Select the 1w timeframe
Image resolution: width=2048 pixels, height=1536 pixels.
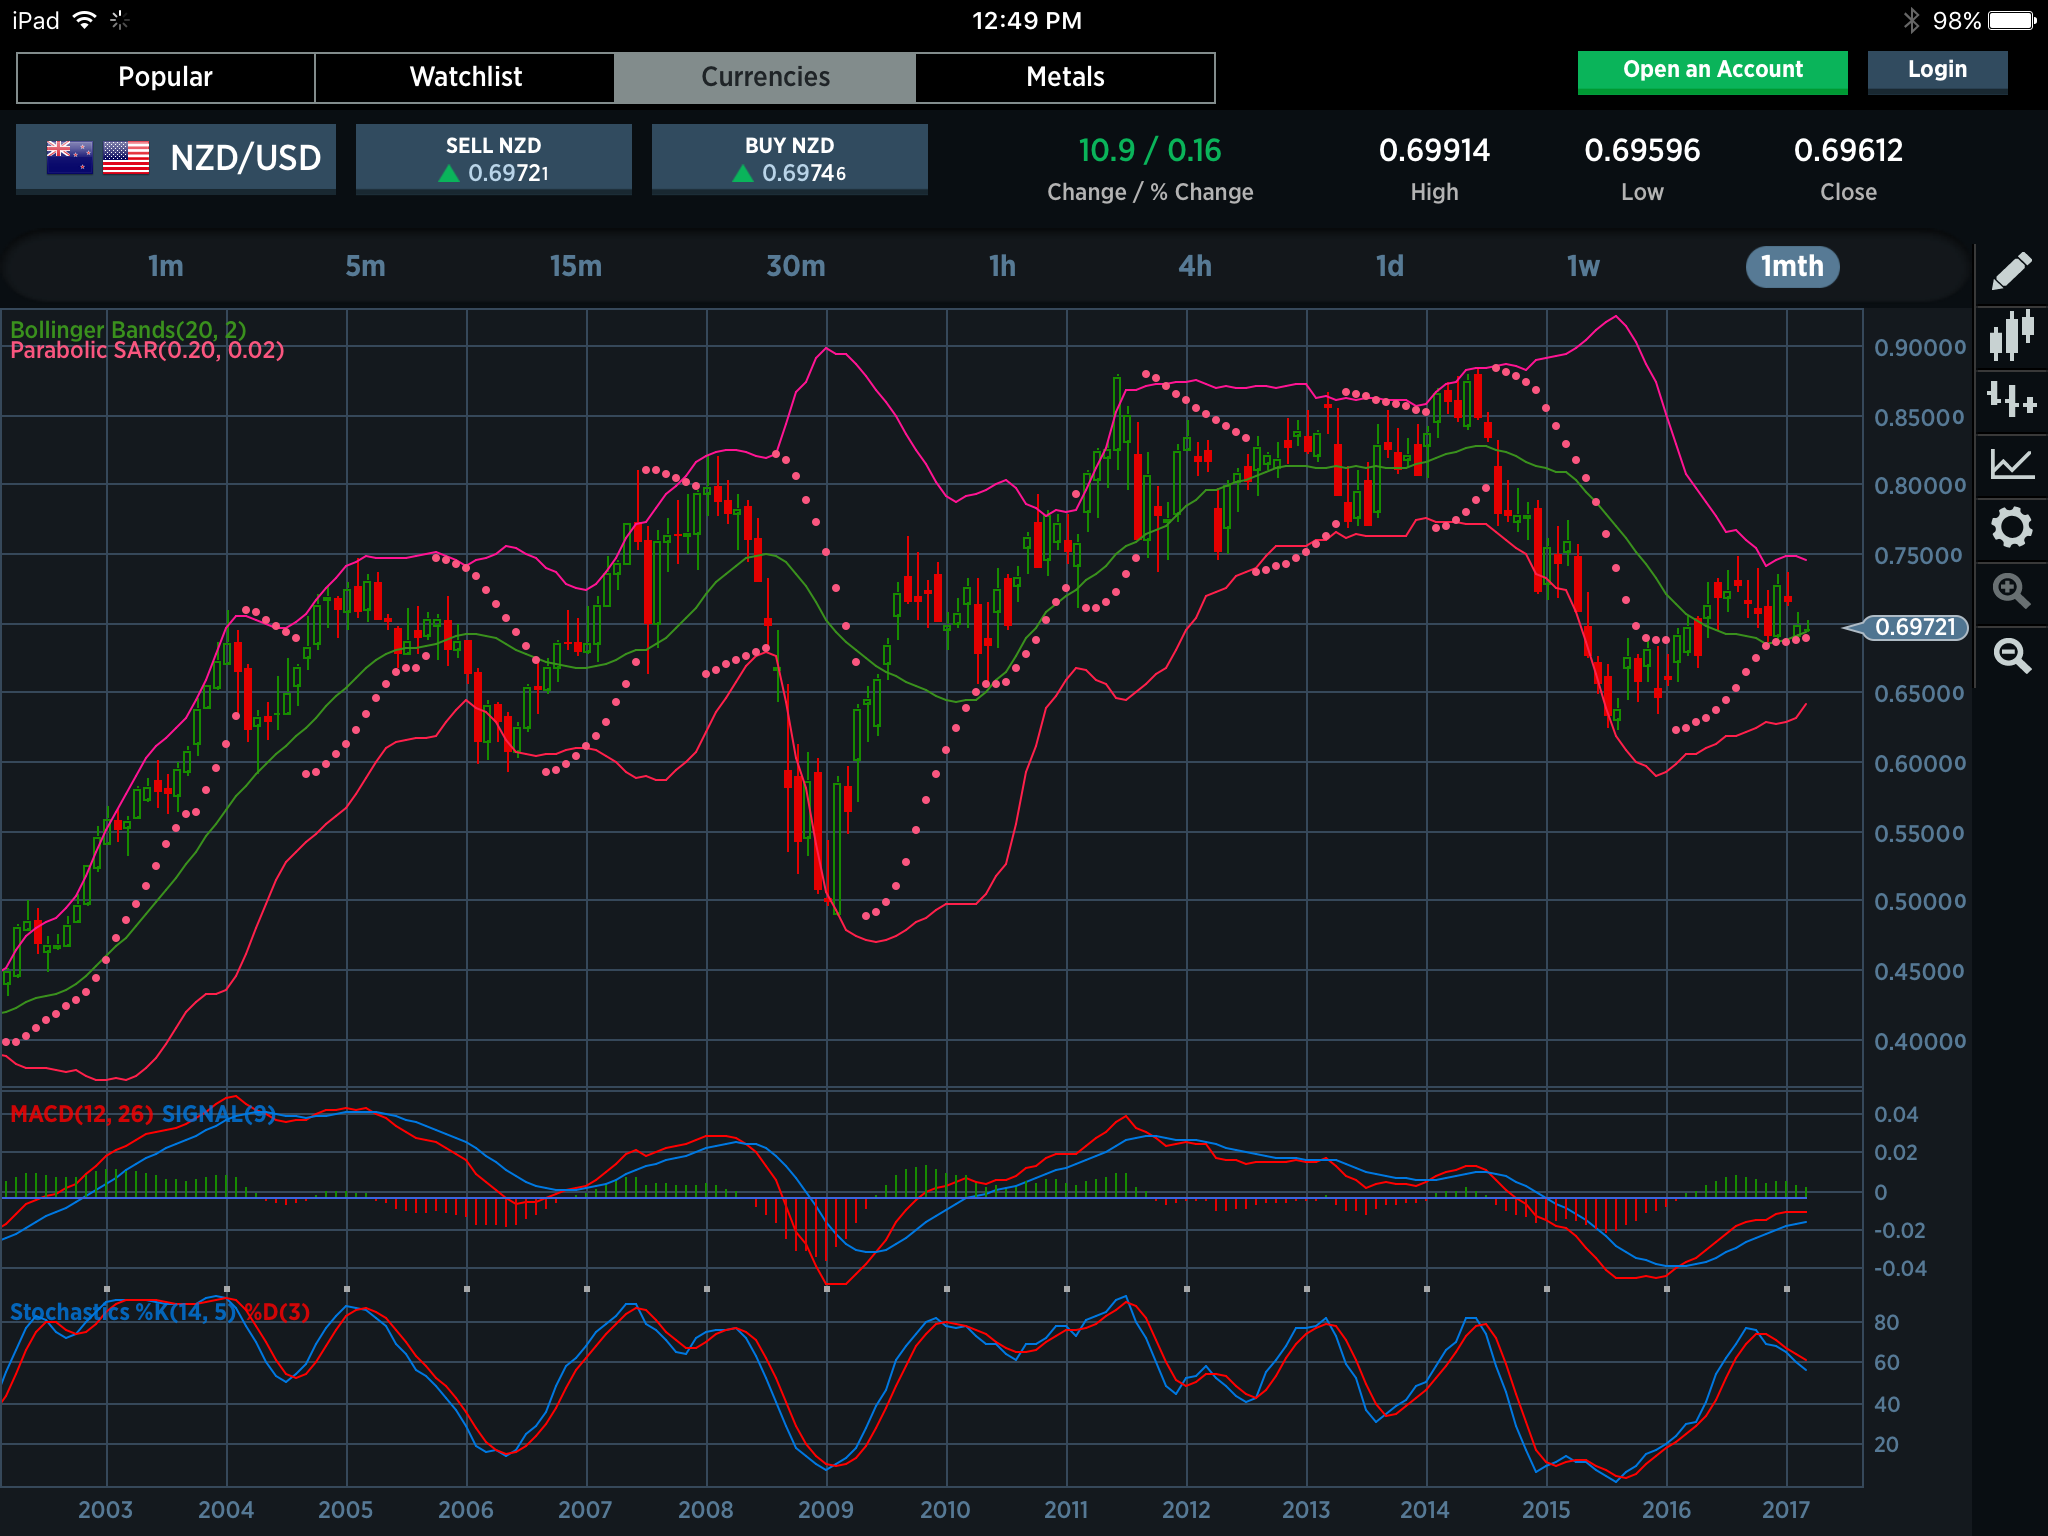pos(1583,267)
